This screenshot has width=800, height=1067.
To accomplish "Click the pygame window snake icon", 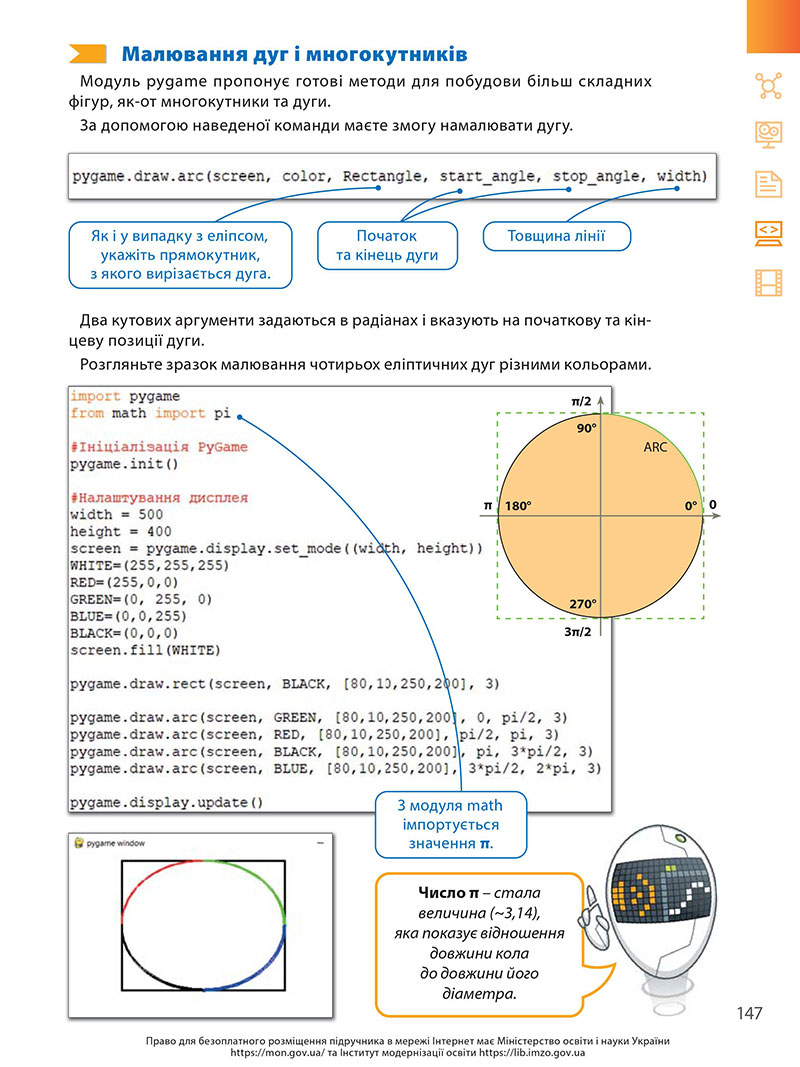I will click(x=79, y=842).
